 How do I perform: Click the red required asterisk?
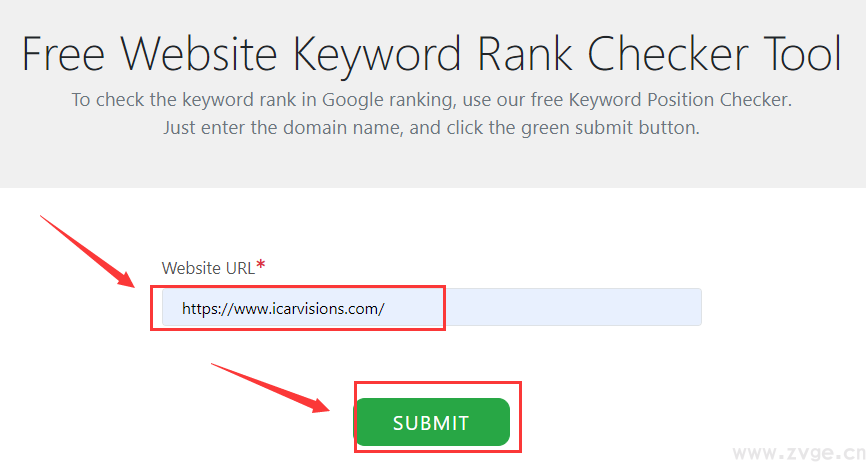coord(261,265)
